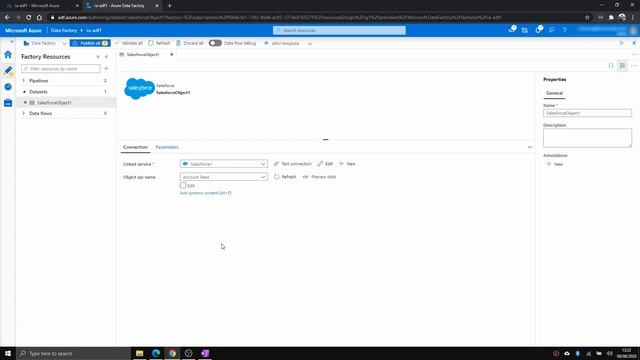The image size is (640, 360).
Task: Open the Author pencil hub
Action: pos(8,71)
